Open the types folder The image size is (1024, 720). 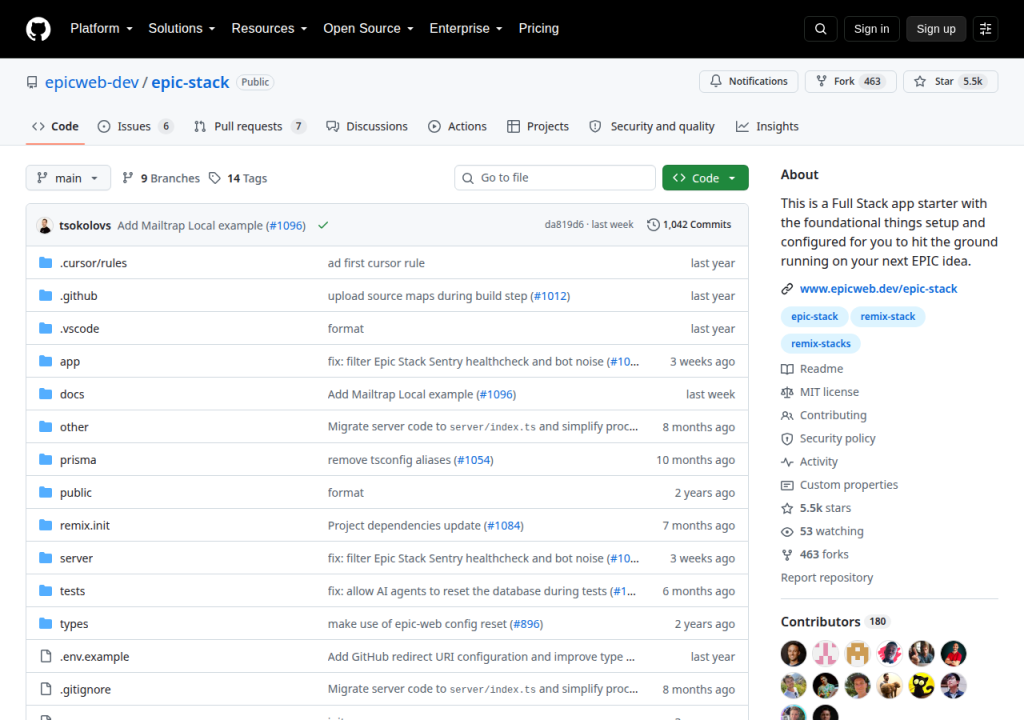[74, 624]
